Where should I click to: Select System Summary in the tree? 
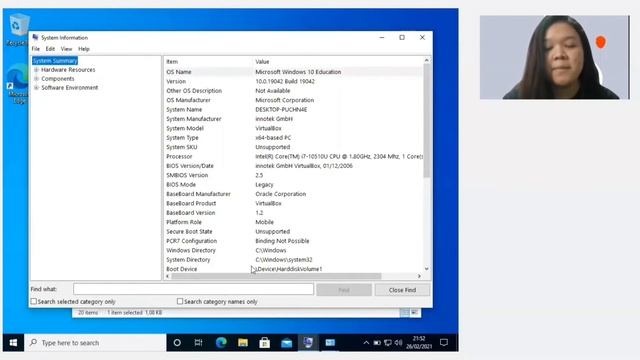click(55, 60)
